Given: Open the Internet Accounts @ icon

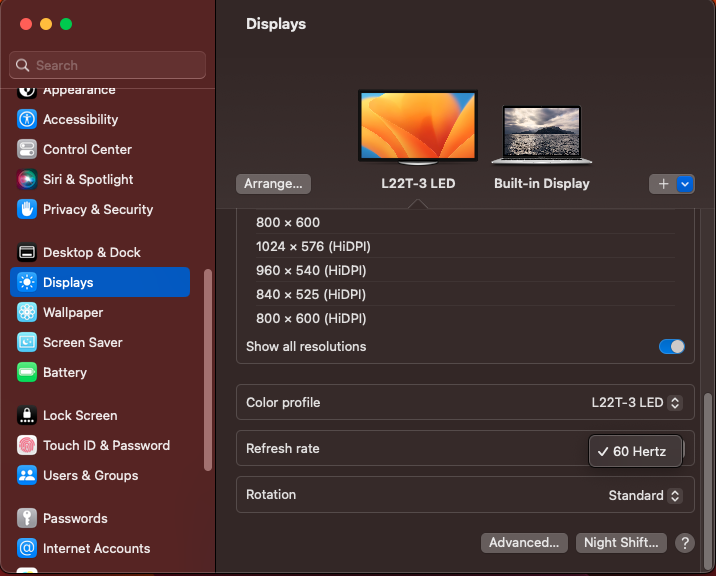Looking at the screenshot, I should (x=27, y=548).
